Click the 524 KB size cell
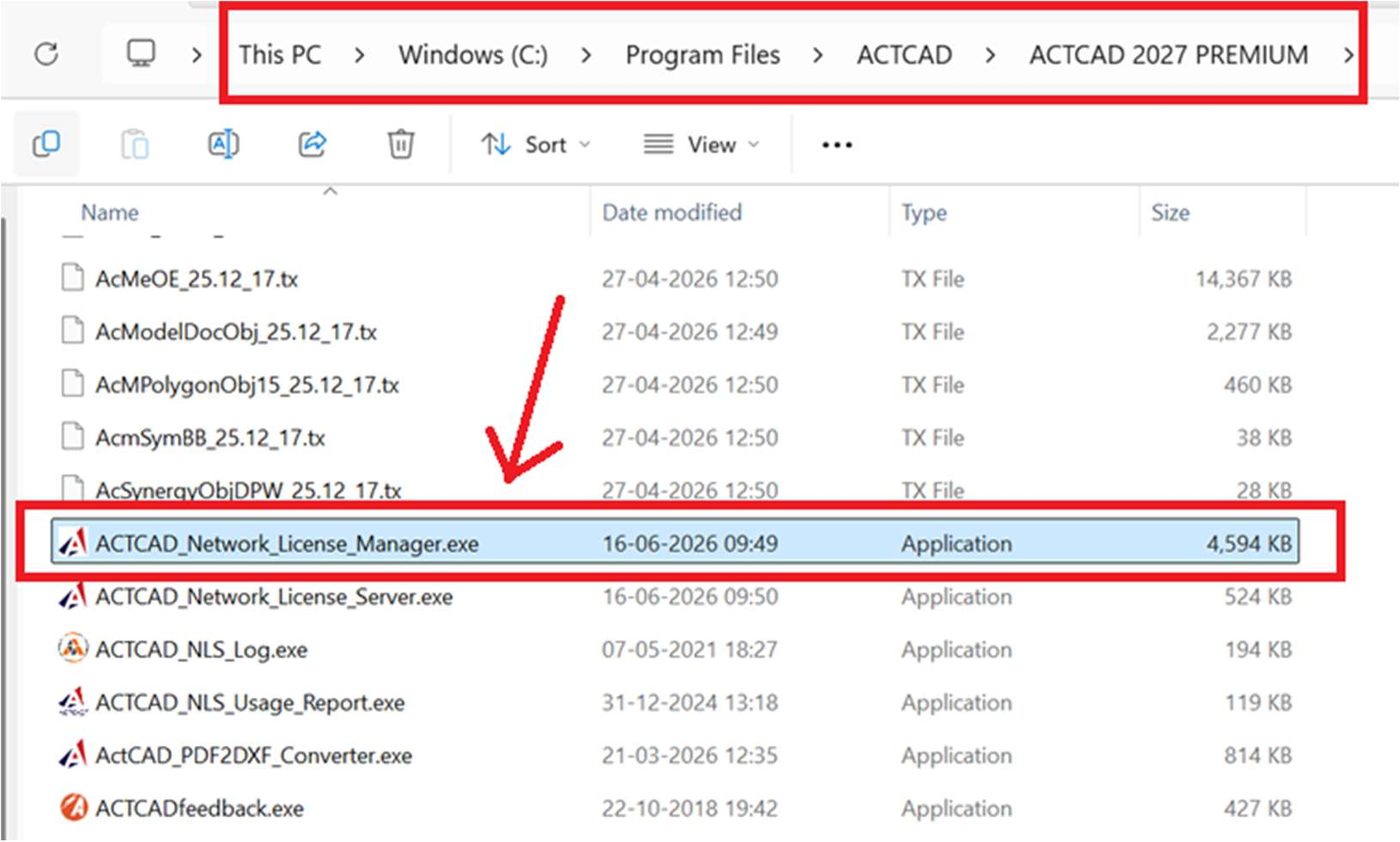The image size is (1400, 842). coord(1257,598)
